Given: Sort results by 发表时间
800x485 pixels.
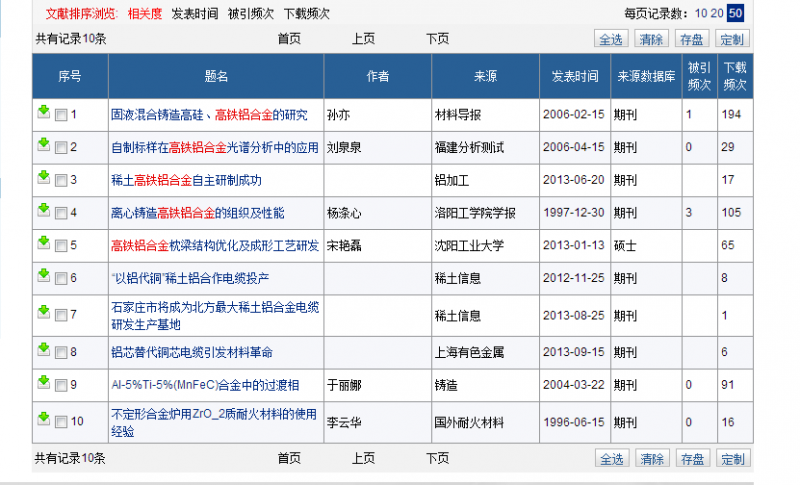Looking at the screenshot, I should [195, 14].
